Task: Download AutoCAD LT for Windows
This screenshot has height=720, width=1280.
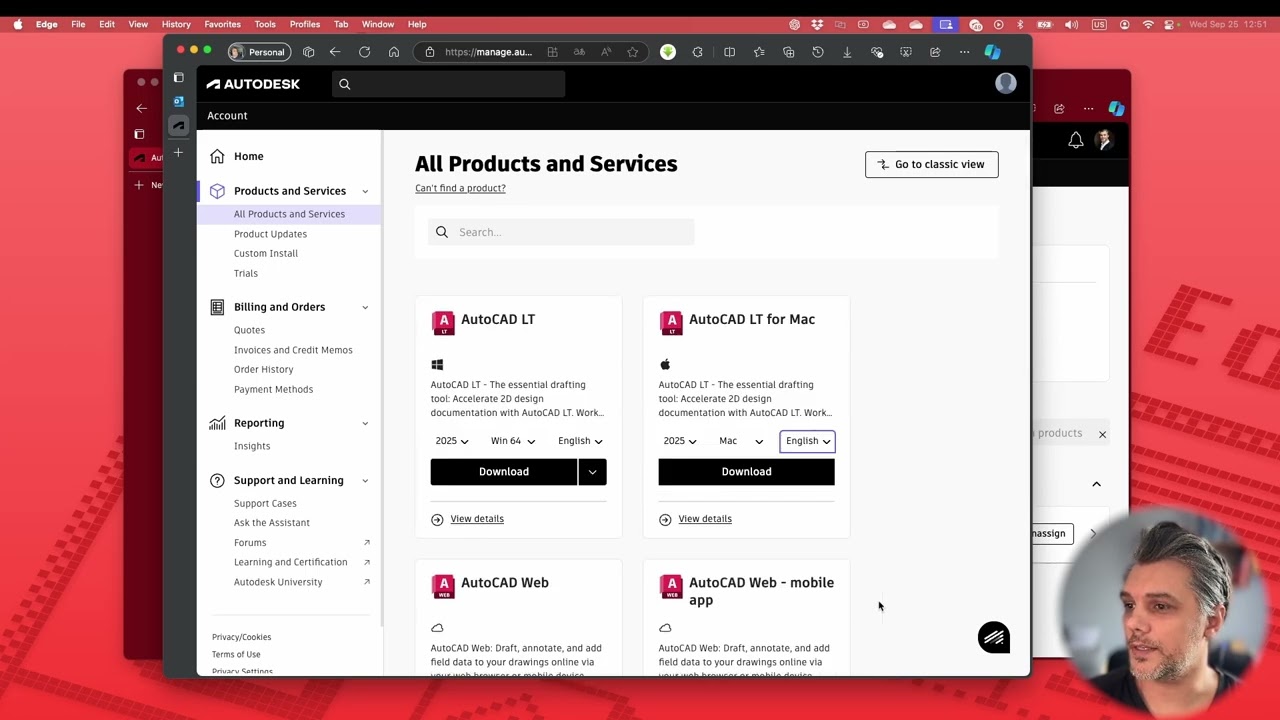Action: click(504, 472)
